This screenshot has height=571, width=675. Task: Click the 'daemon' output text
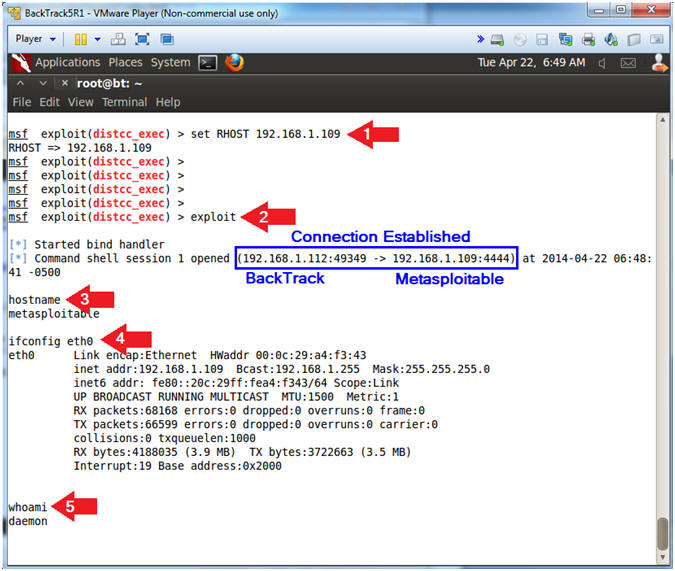tap(28, 521)
